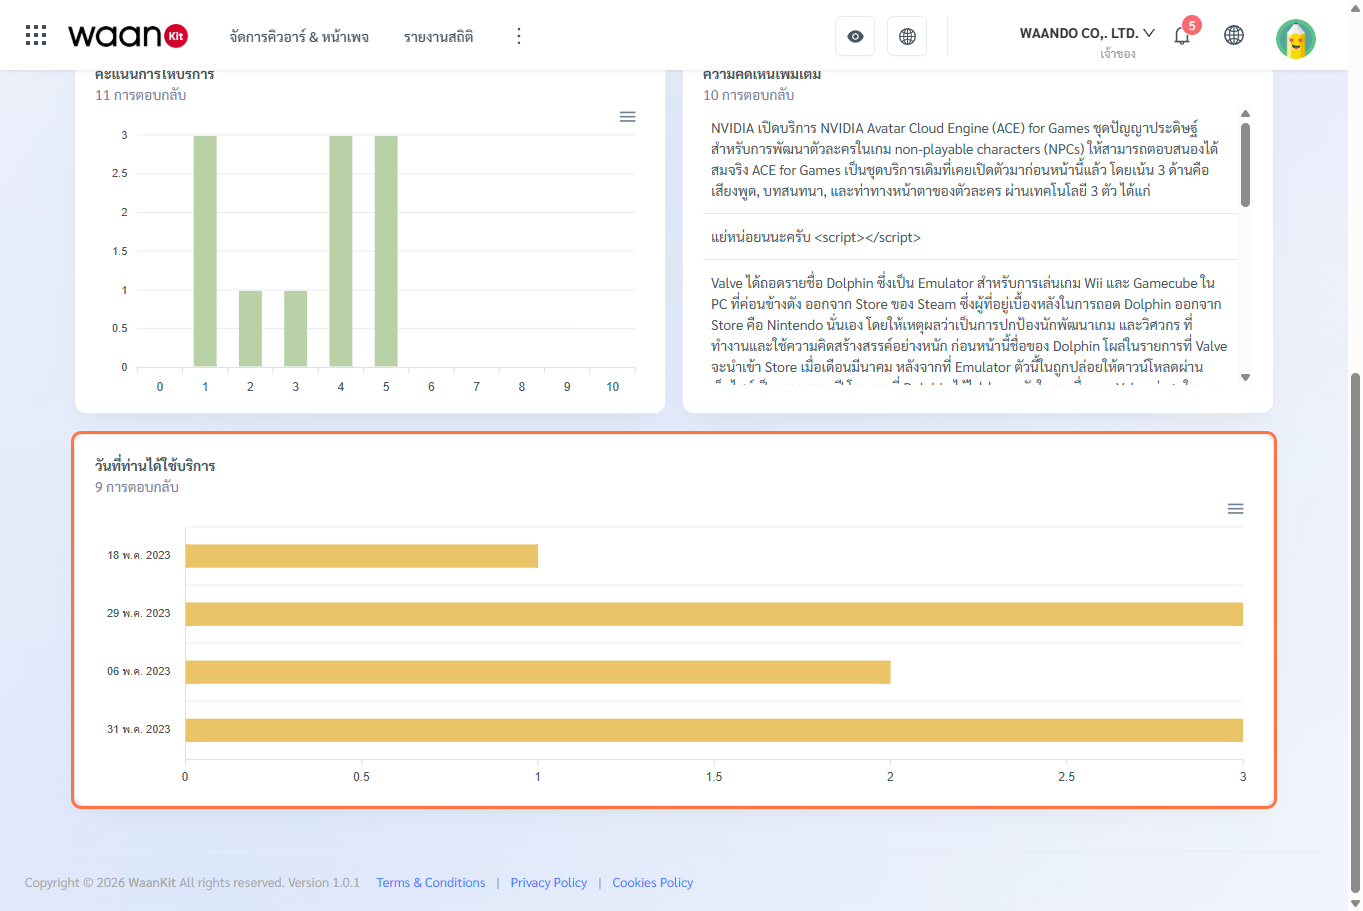Viewport: 1363px width, 911px height.
Task: Open the score chart hamburger menu
Action: (x=627, y=117)
